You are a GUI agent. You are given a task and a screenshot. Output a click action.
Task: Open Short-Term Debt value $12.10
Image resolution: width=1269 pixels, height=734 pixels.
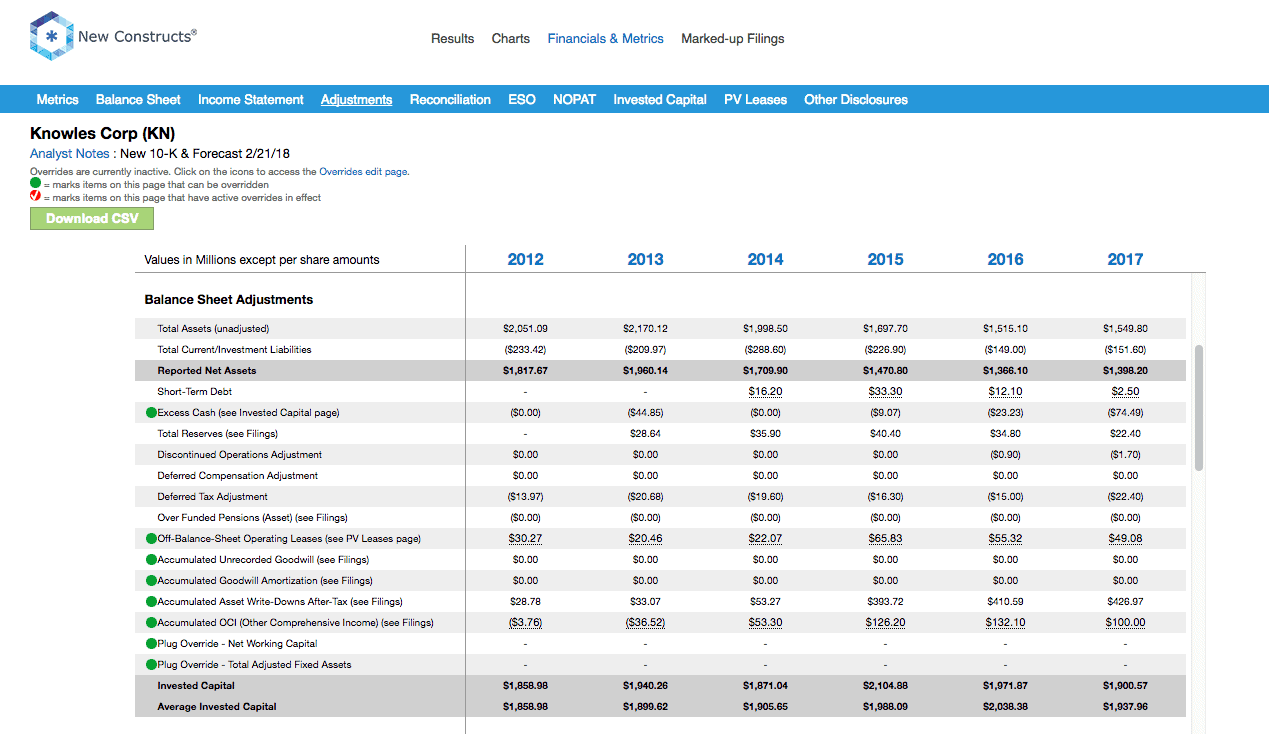click(1005, 392)
